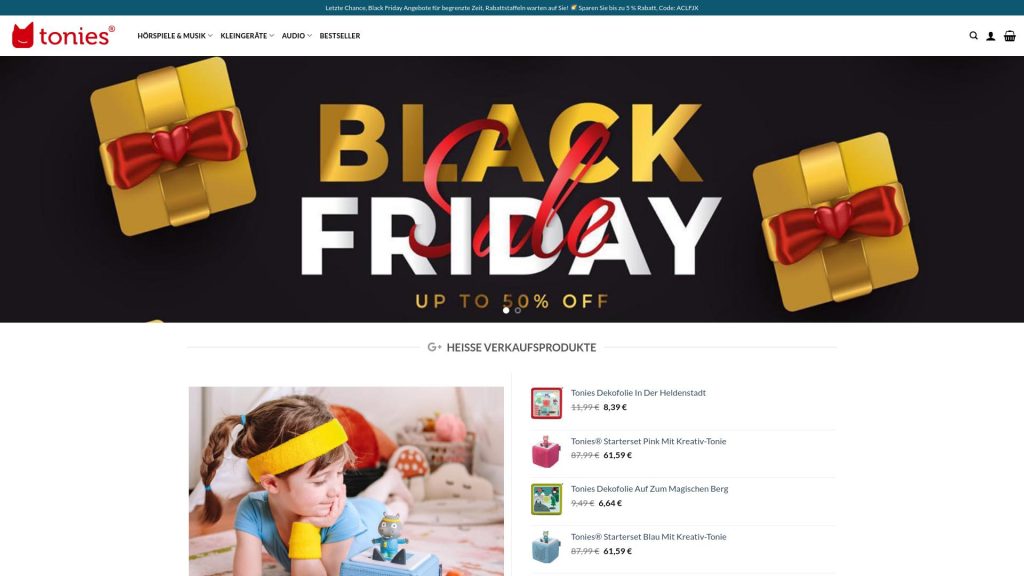Open Tonies Starterset Pink Mit Kreativ-Tonie link
This screenshot has height=576, width=1024.
click(648, 441)
